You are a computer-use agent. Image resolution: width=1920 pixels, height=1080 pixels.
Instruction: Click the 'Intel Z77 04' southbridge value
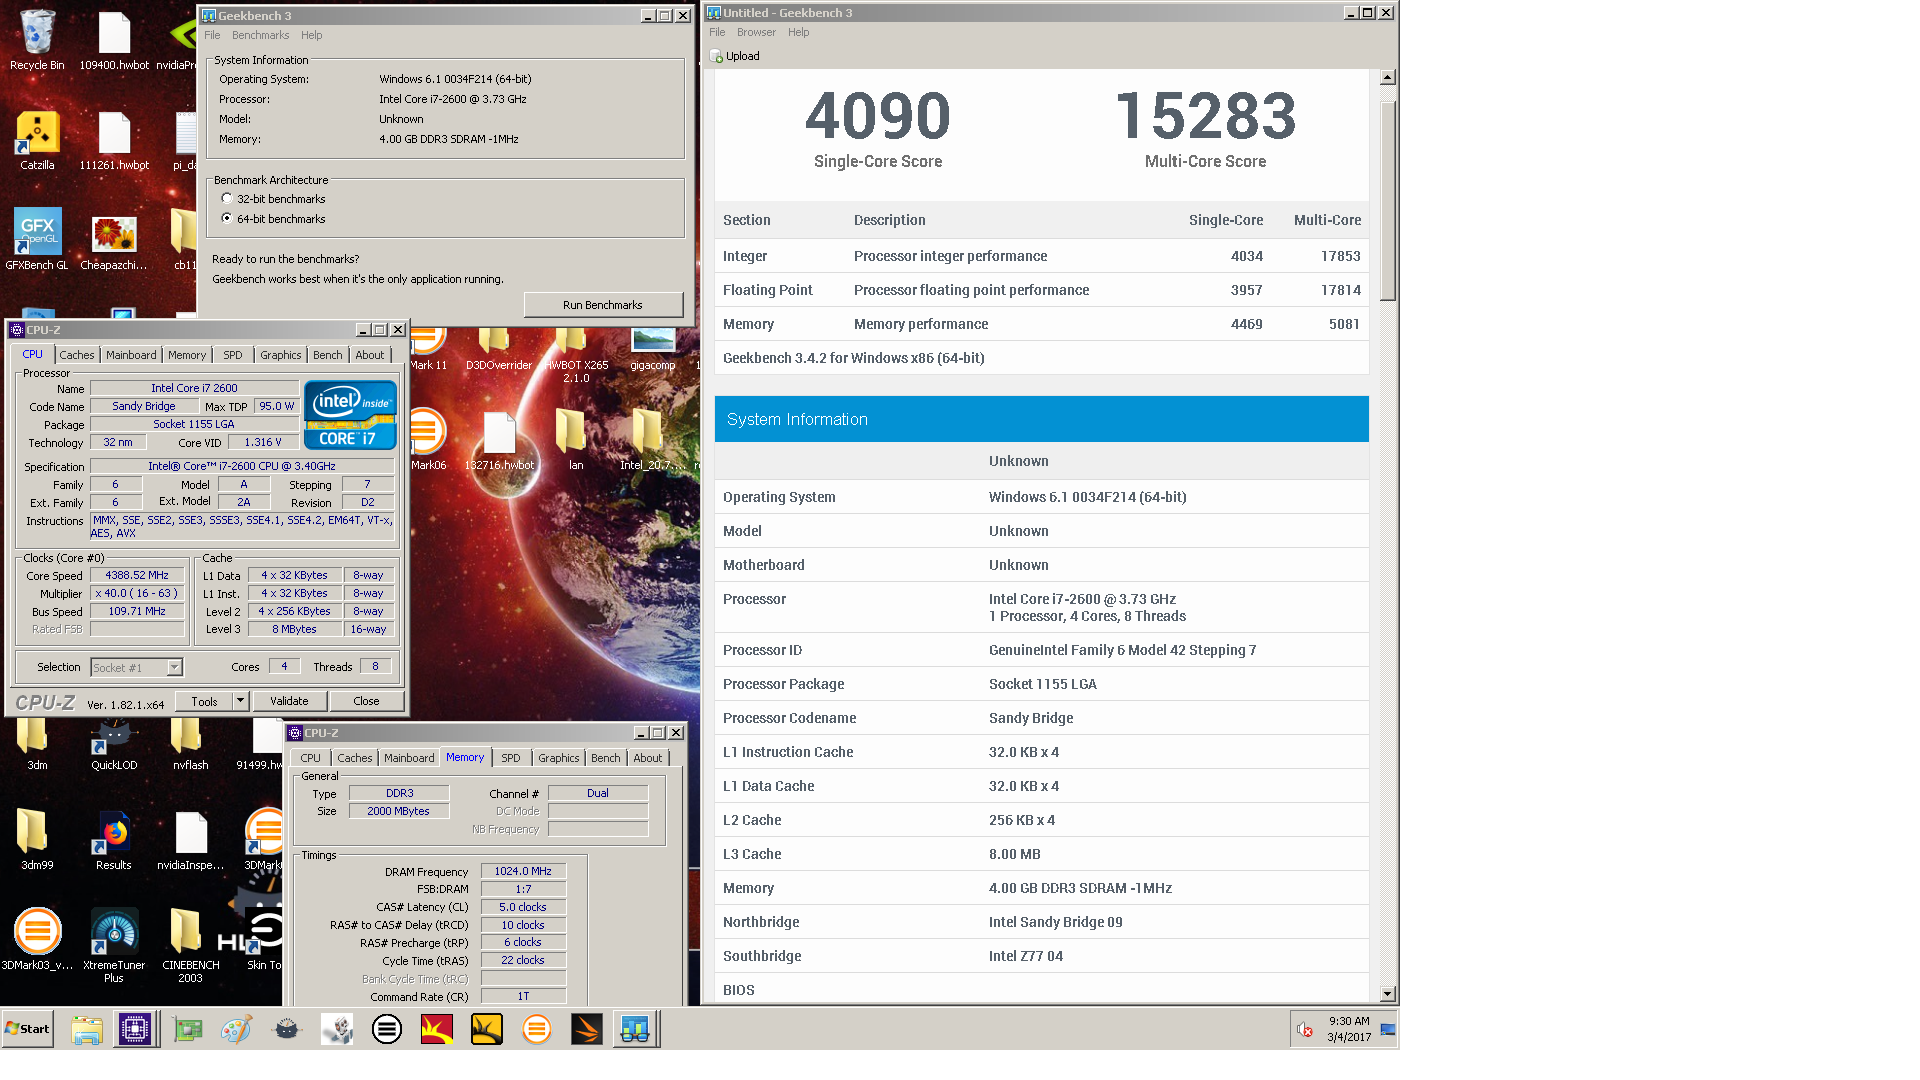(1026, 956)
